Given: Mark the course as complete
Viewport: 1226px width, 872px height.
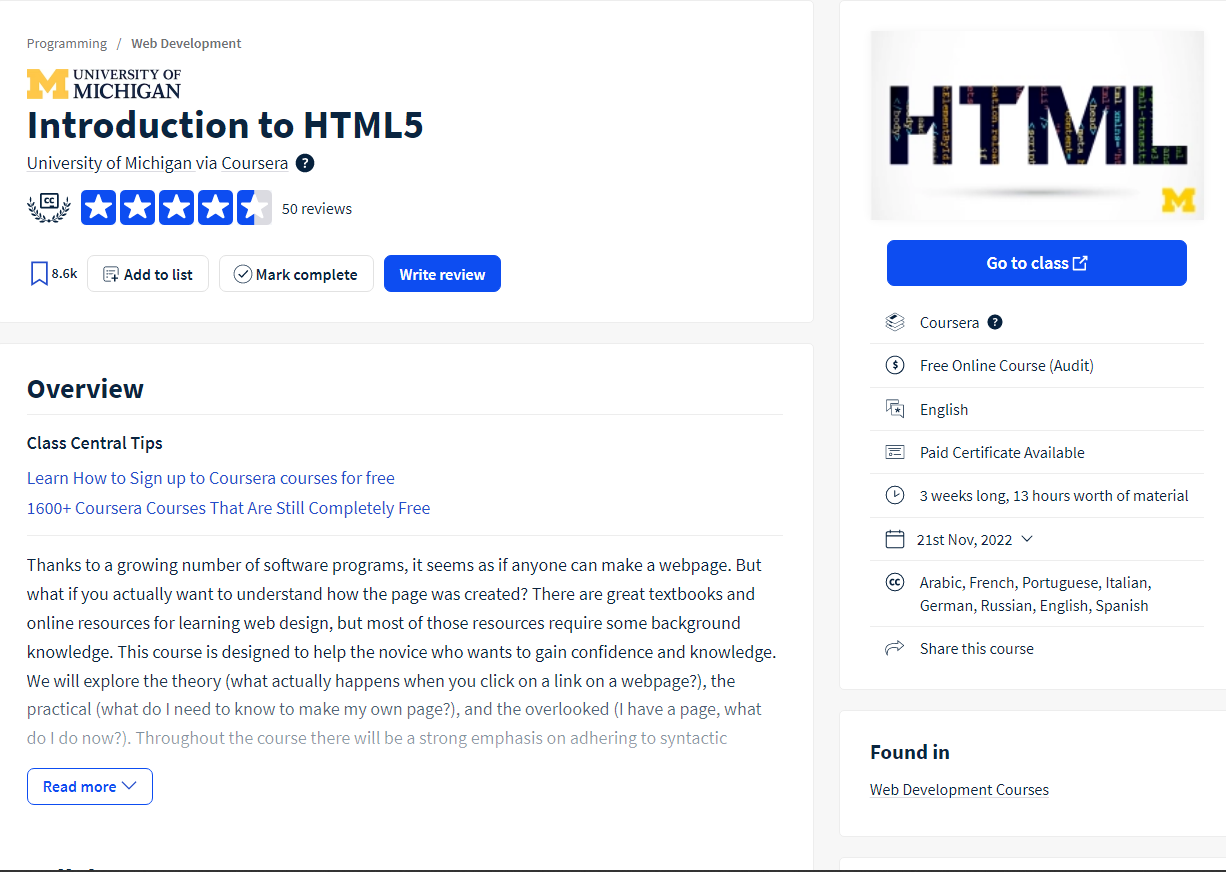Looking at the screenshot, I should (x=296, y=274).
